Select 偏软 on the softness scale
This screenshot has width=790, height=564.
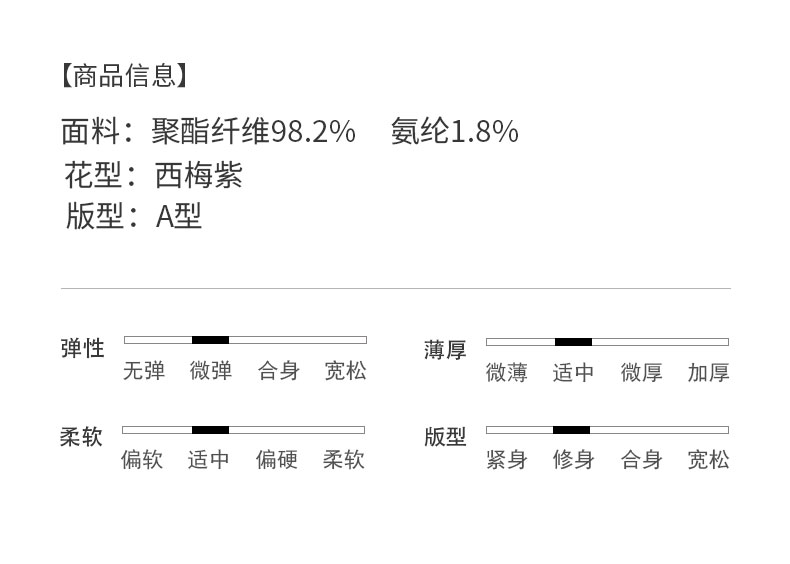click(142, 460)
